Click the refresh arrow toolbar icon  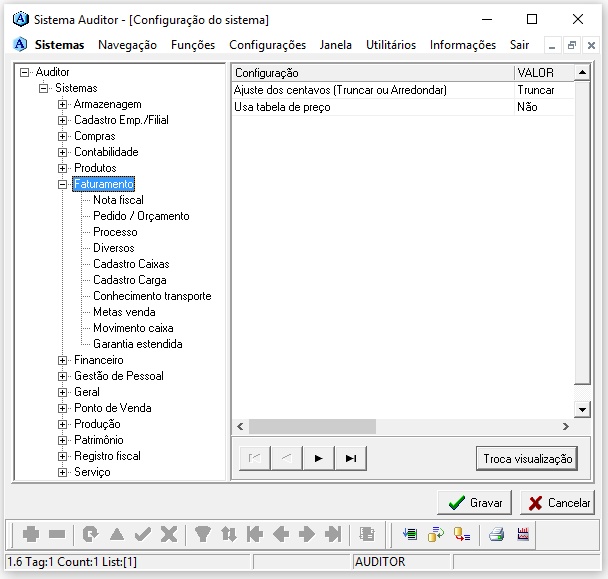pos(91,534)
